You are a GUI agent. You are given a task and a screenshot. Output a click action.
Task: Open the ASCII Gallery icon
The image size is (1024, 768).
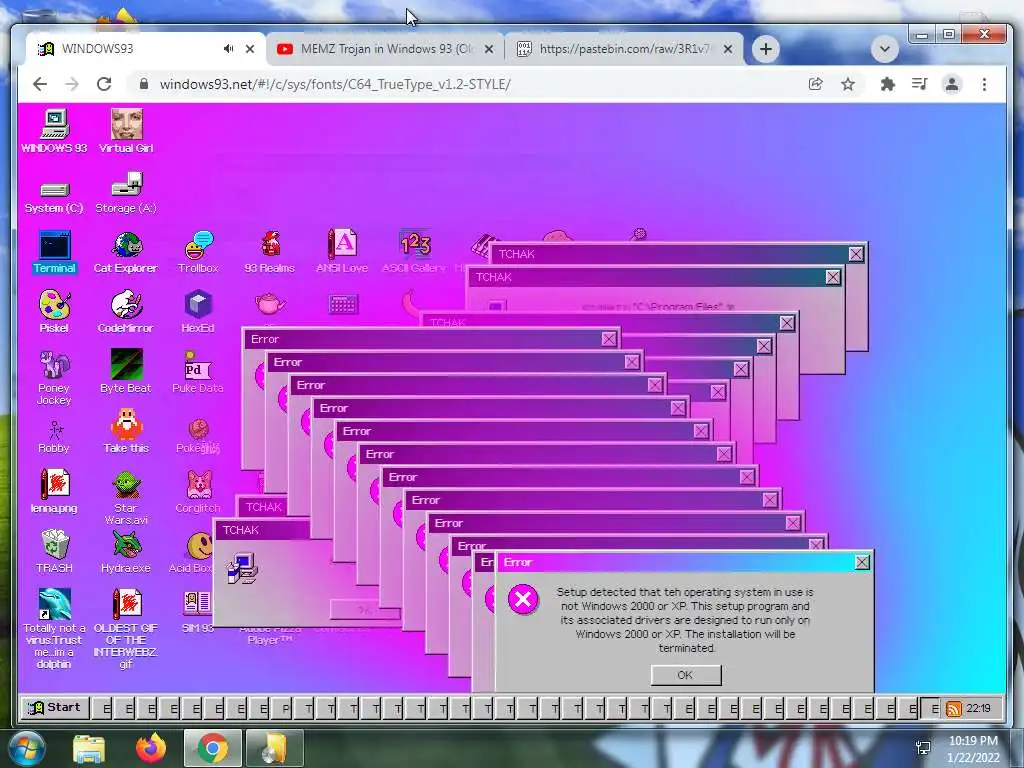tap(414, 252)
